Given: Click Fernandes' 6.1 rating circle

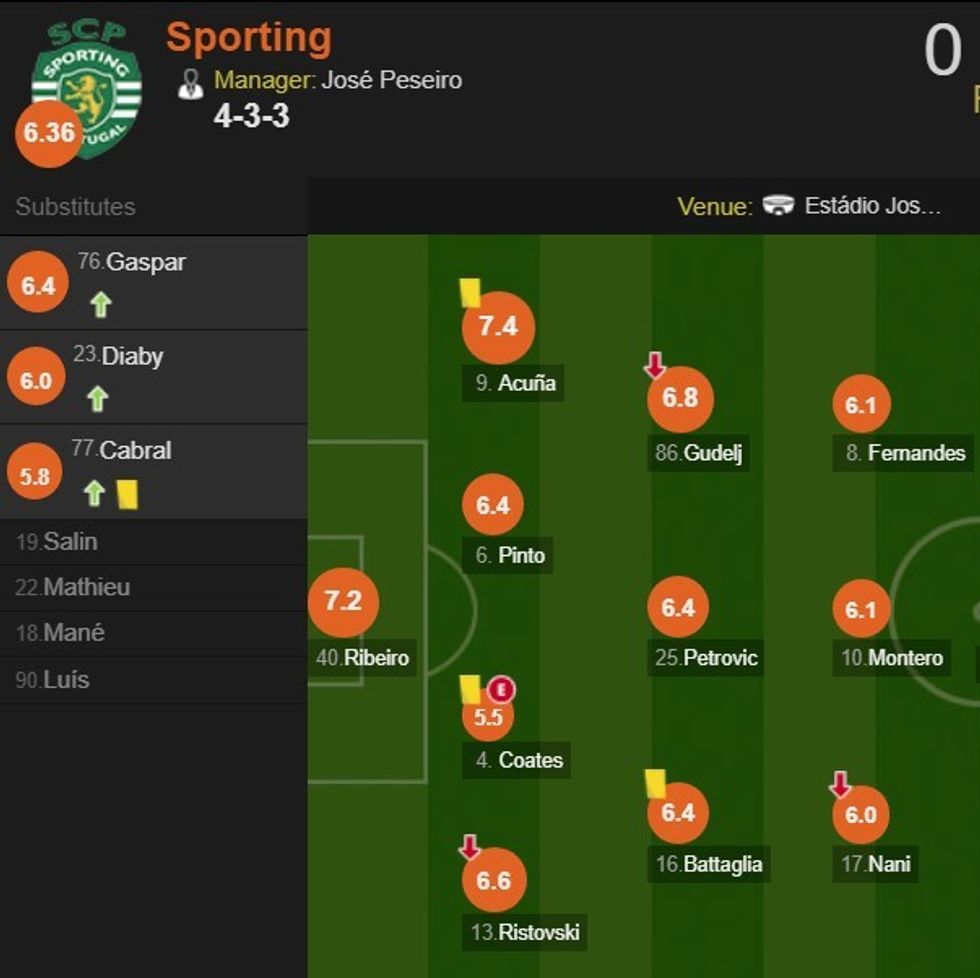Looking at the screenshot, I should pos(861,405).
